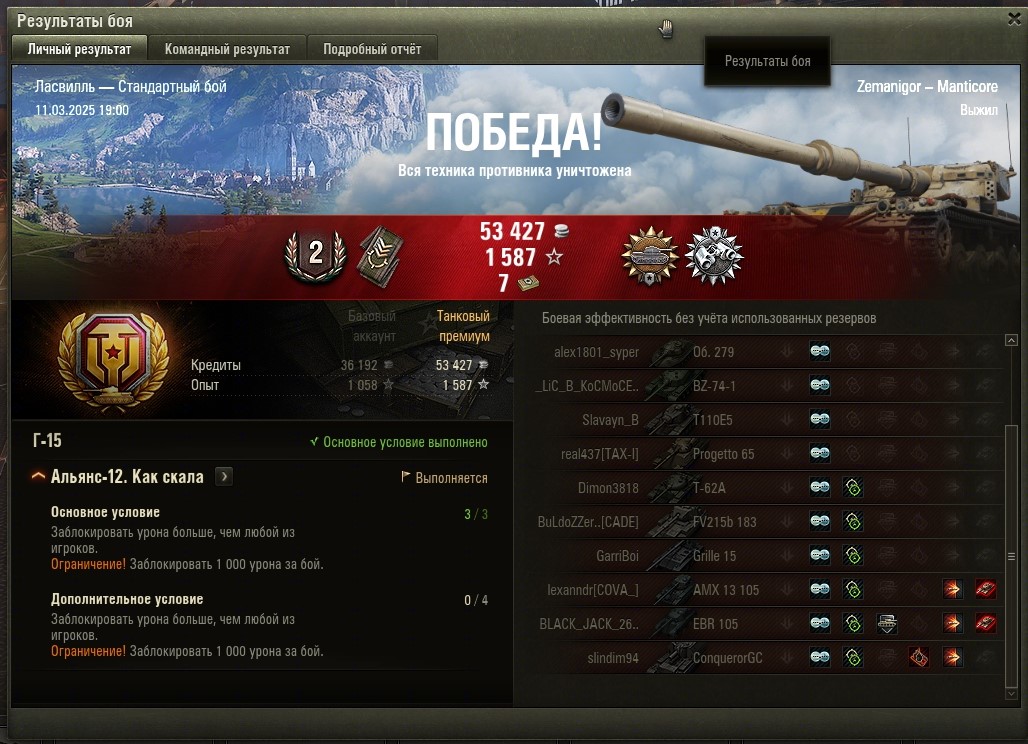Click the silver binoculars scout medal icon
Screen dimensions: 1028x744
[x=714, y=256]
